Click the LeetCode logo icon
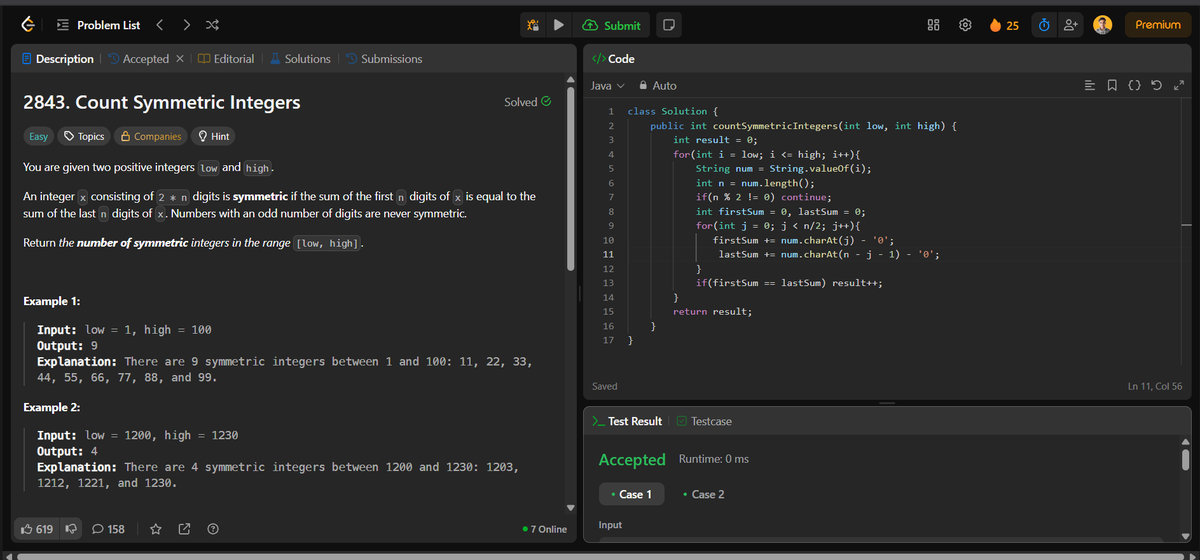Image resolution: width=1200 pixels, height=560 pixels. (x=30, y=24)
